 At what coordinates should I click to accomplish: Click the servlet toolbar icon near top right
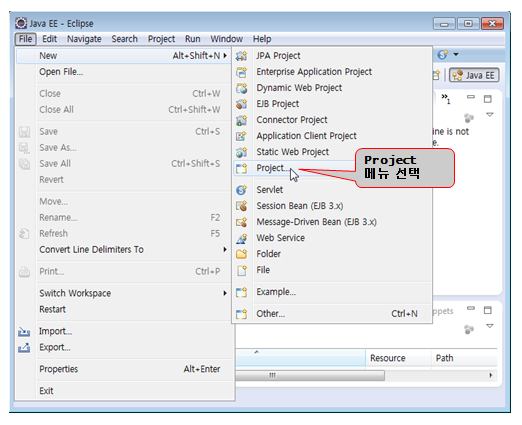[443, 54]
